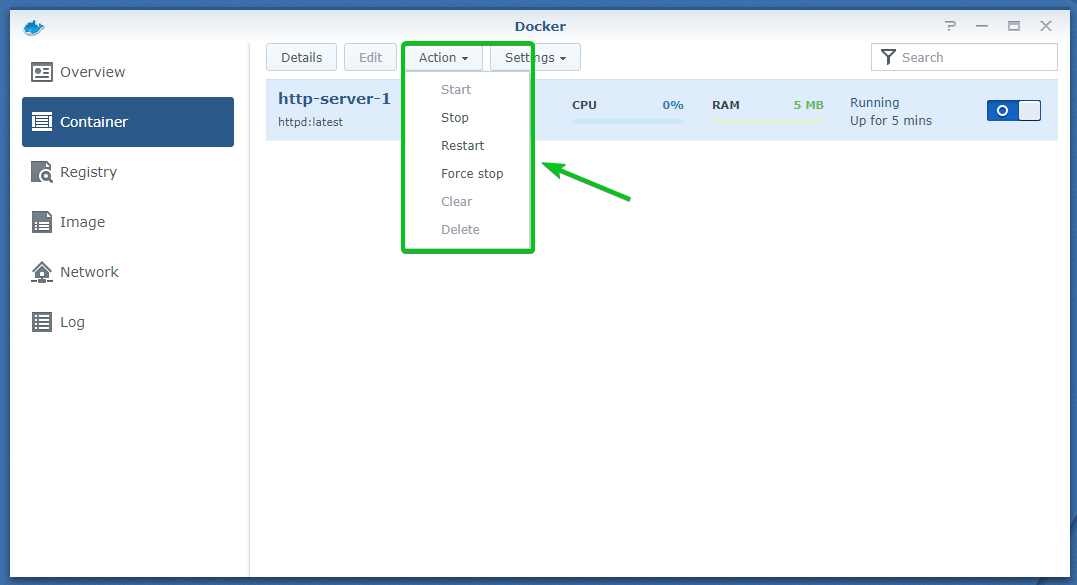Viewport: 1077px width, 585px height.
Task: Click the Image sidebar icon
Action: tap(42, 222)
